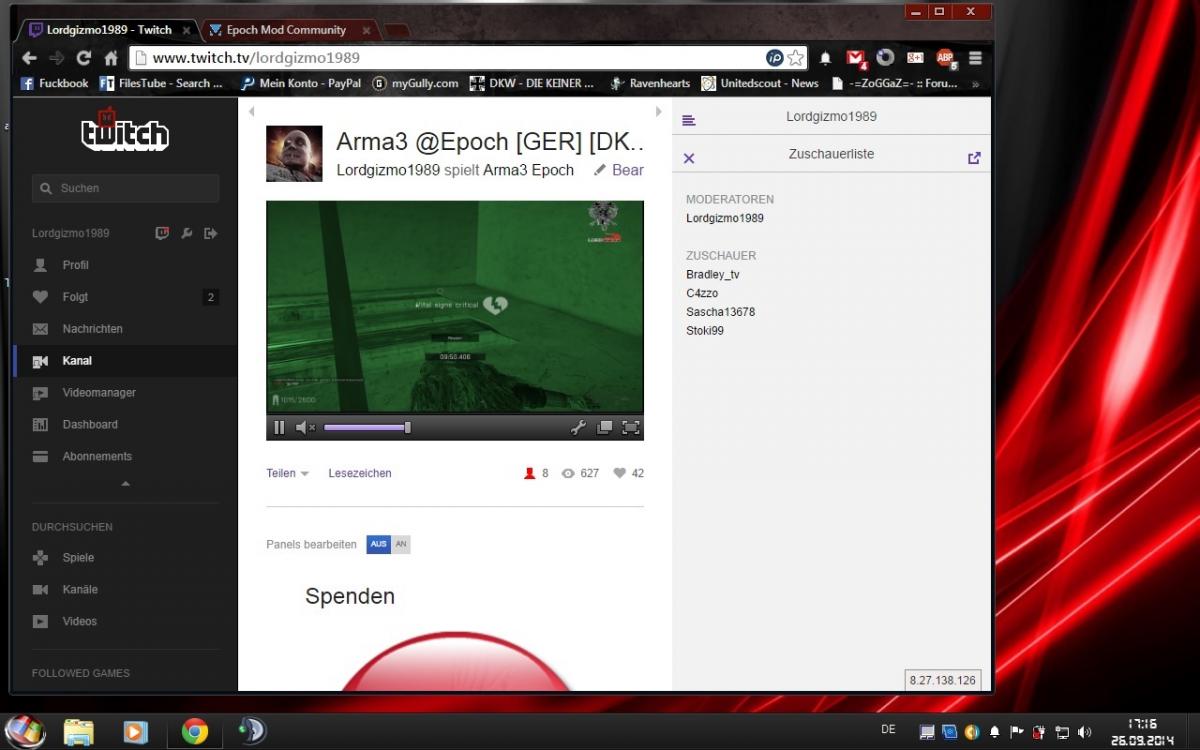This screenshot has height=750, width=1200.
Task: Open Nachrichten messages
Action: point(92,329)
